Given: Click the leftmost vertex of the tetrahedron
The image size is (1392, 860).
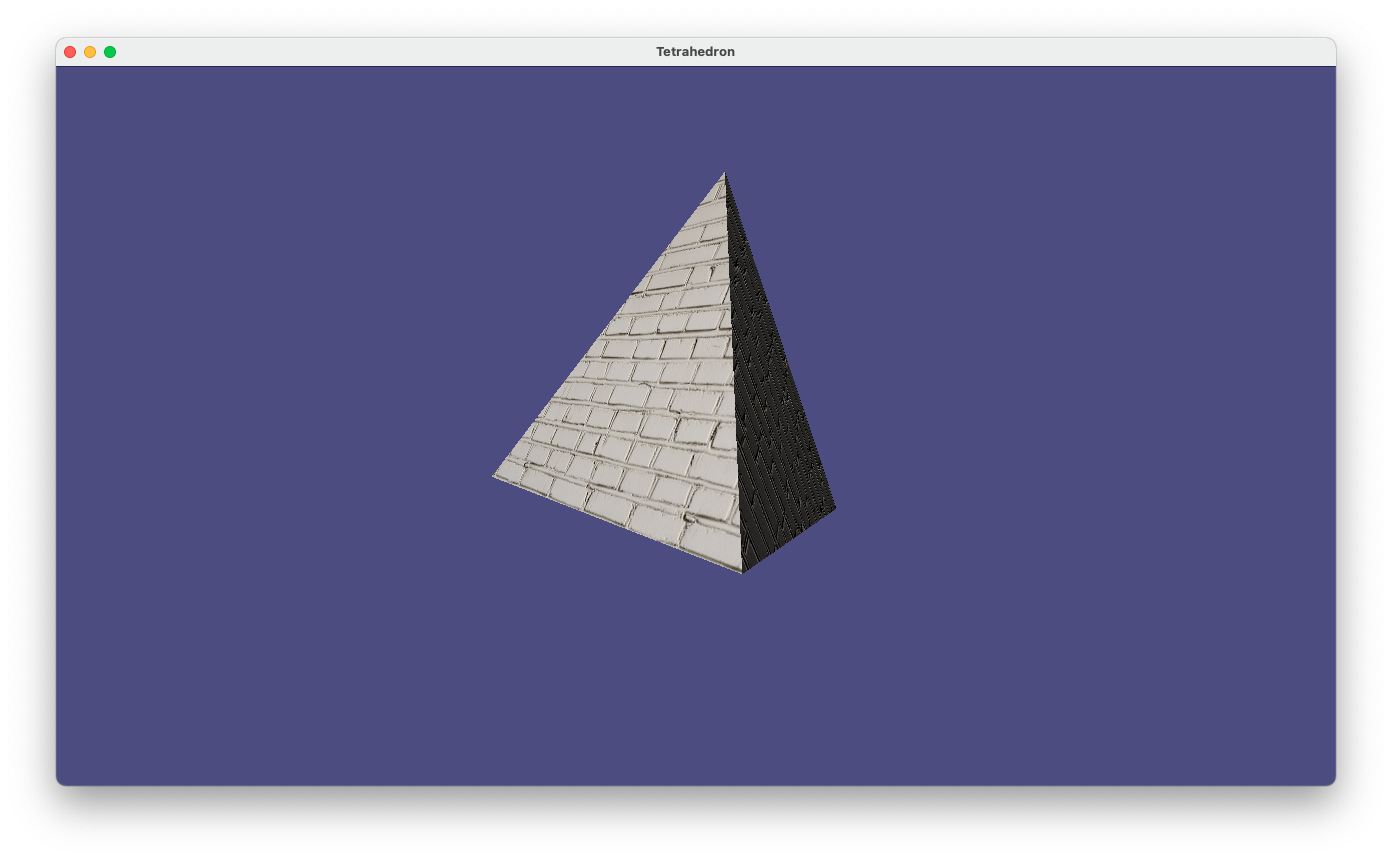Looking at the screenshot, I should (495, 476).
